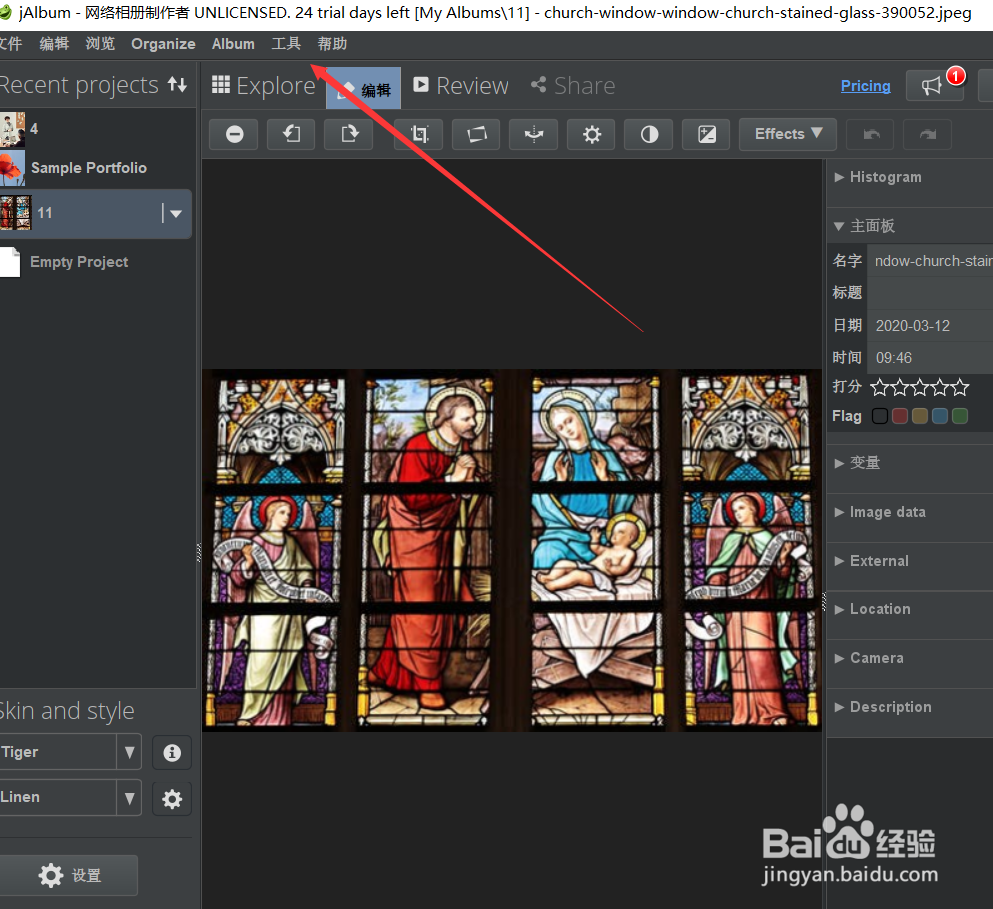Toggle the Recent projects sort arrows
Image resolution: width=993 pixels, height=909 pixels.
(177, 84)
